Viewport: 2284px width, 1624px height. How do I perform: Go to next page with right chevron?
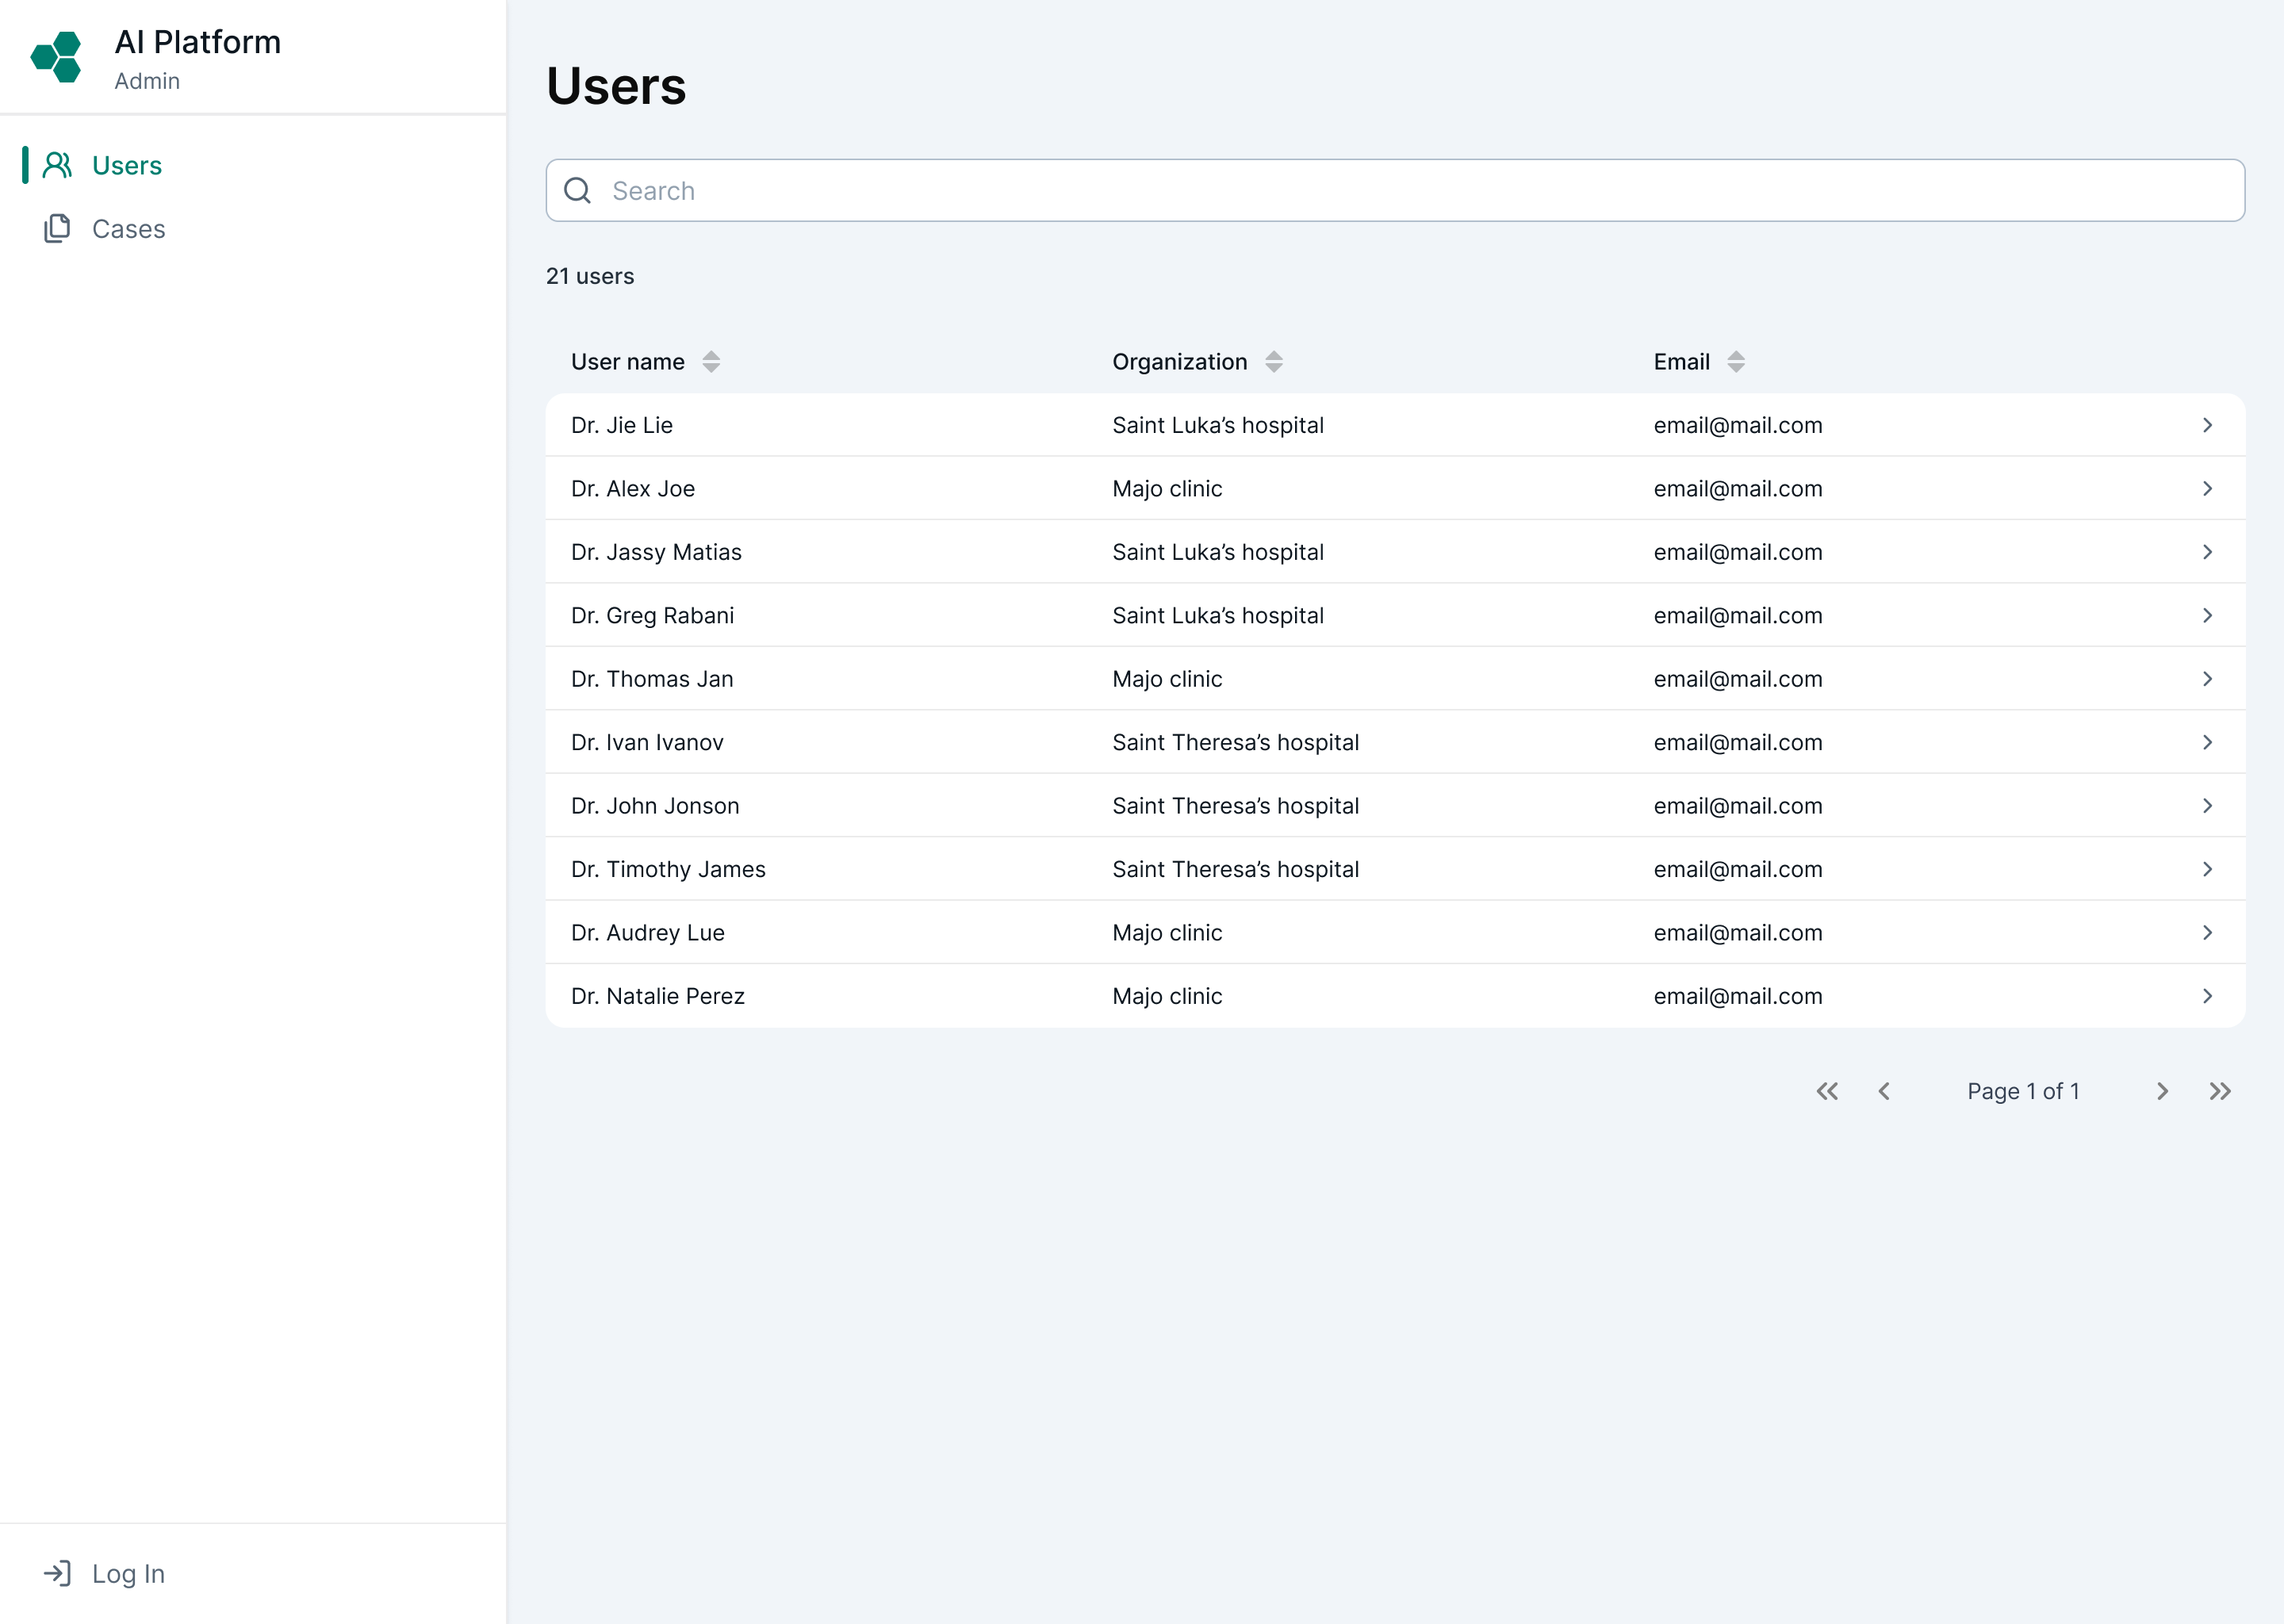point(2162,1091)
